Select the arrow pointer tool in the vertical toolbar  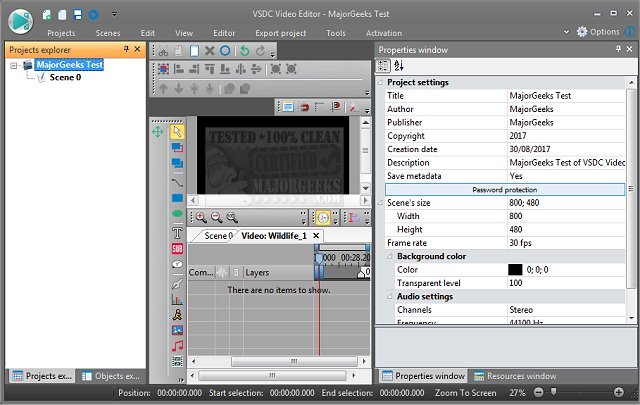pyautogui.click(x=177, y=132)
